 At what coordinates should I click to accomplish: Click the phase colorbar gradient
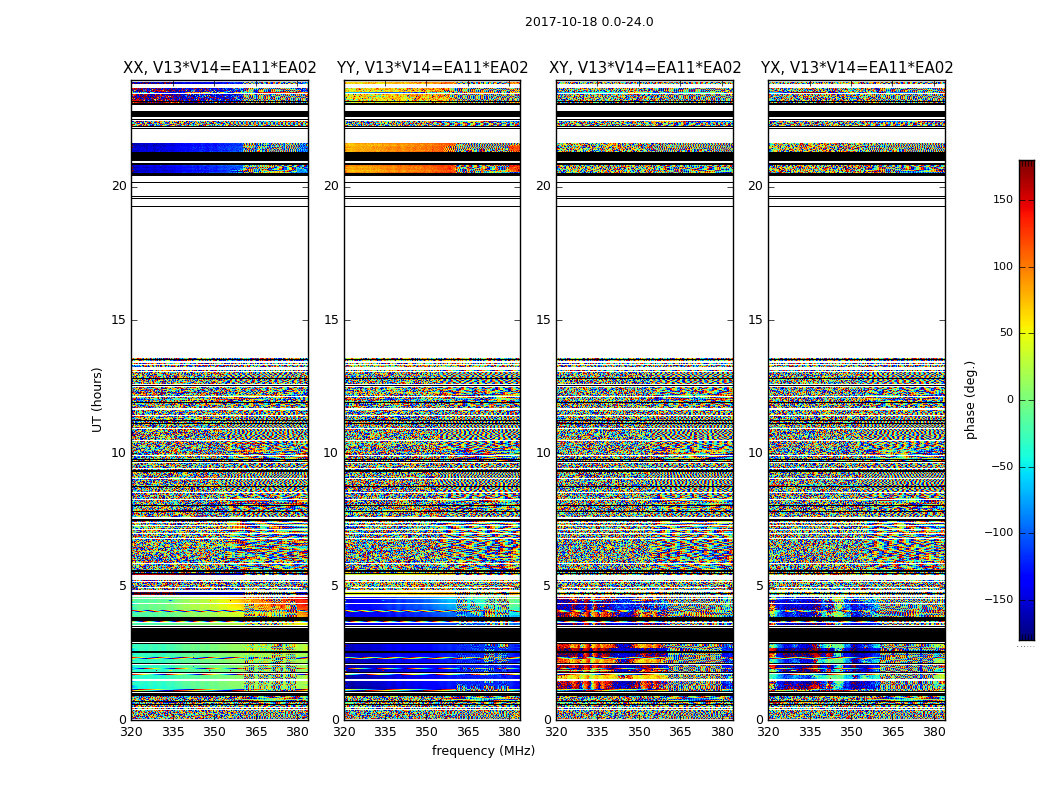[x=1027, y=400]
